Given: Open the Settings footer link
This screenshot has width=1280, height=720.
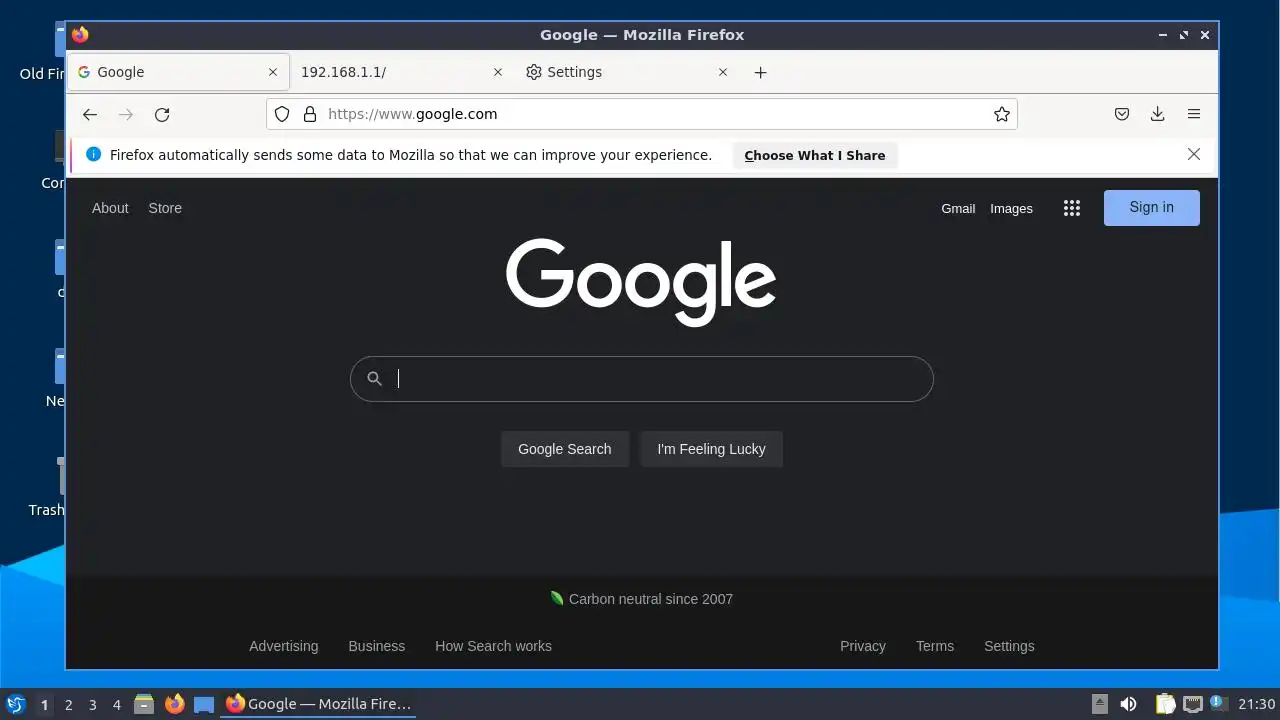Looking at the screenshot, I should click(1009, 646).
